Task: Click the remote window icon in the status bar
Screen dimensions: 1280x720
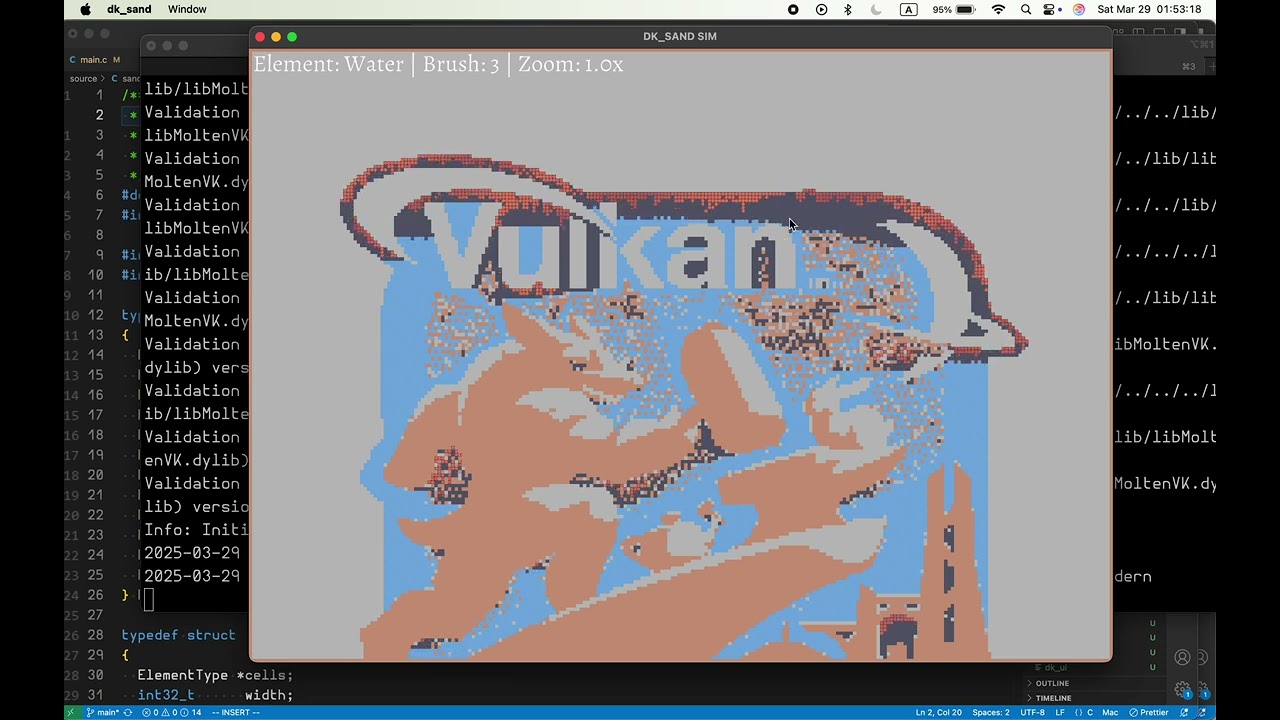Action: (x=70, y=712)
